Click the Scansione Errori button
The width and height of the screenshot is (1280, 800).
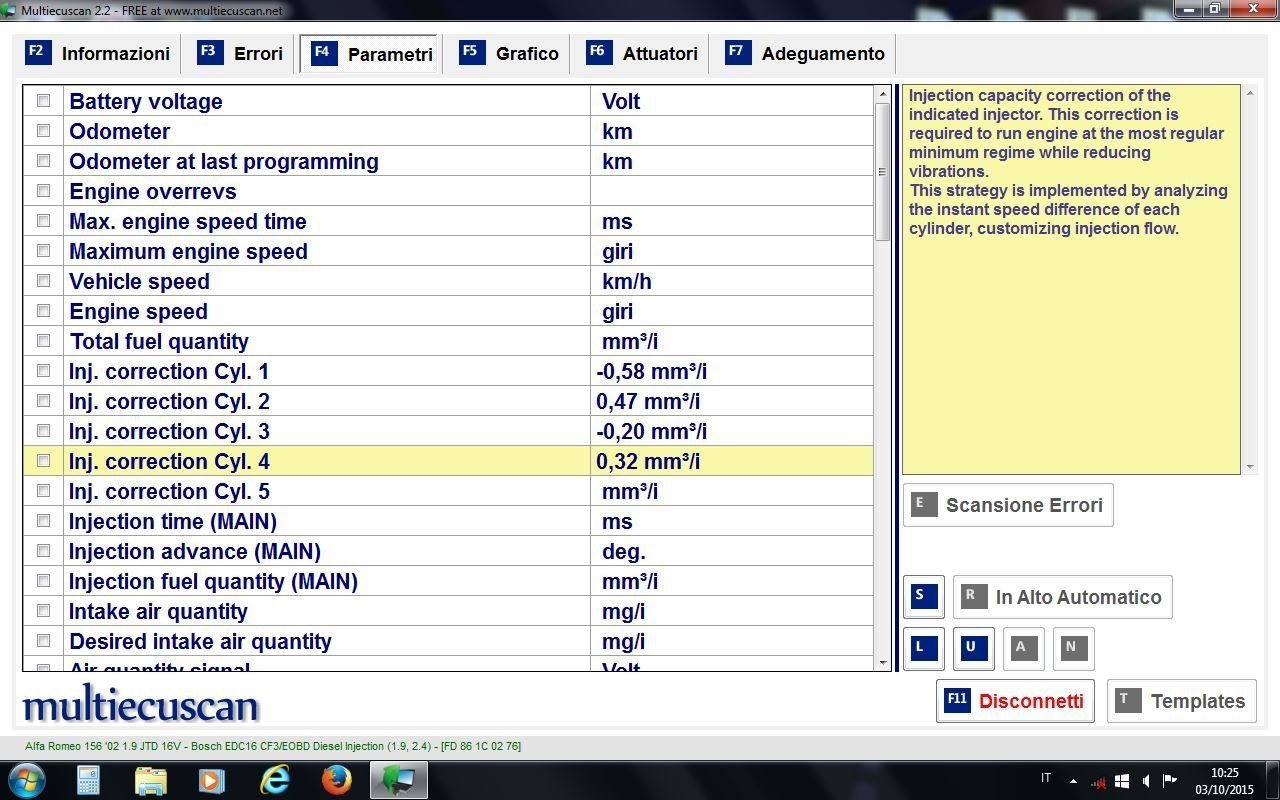pyautogui.click(x=1008, y=505)
